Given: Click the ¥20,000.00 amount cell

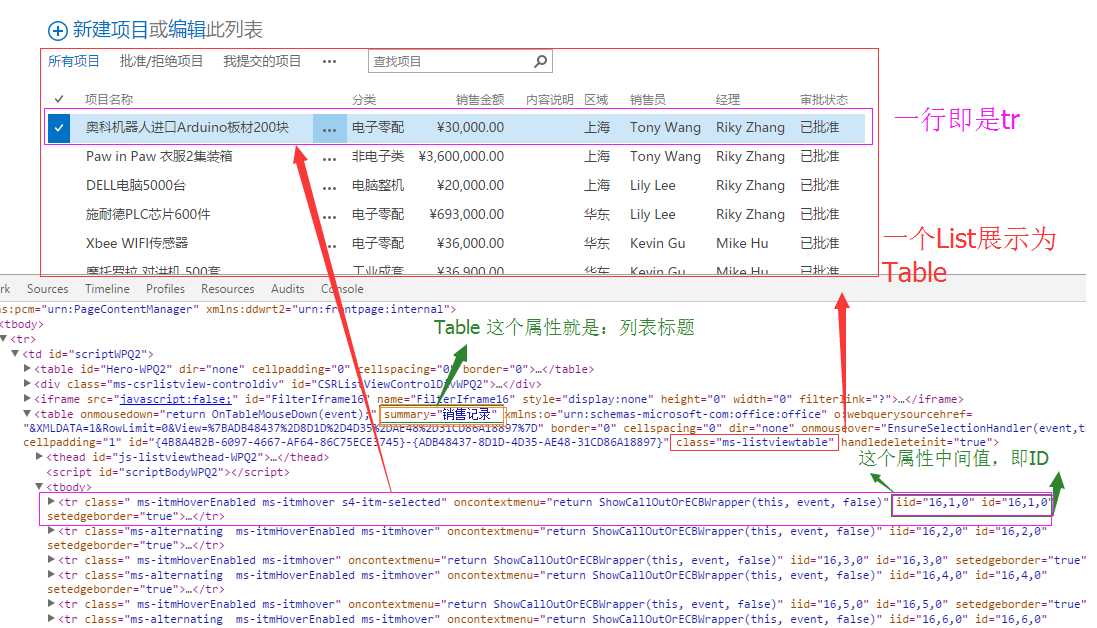Looking at the screenshot, I should 470,186.
